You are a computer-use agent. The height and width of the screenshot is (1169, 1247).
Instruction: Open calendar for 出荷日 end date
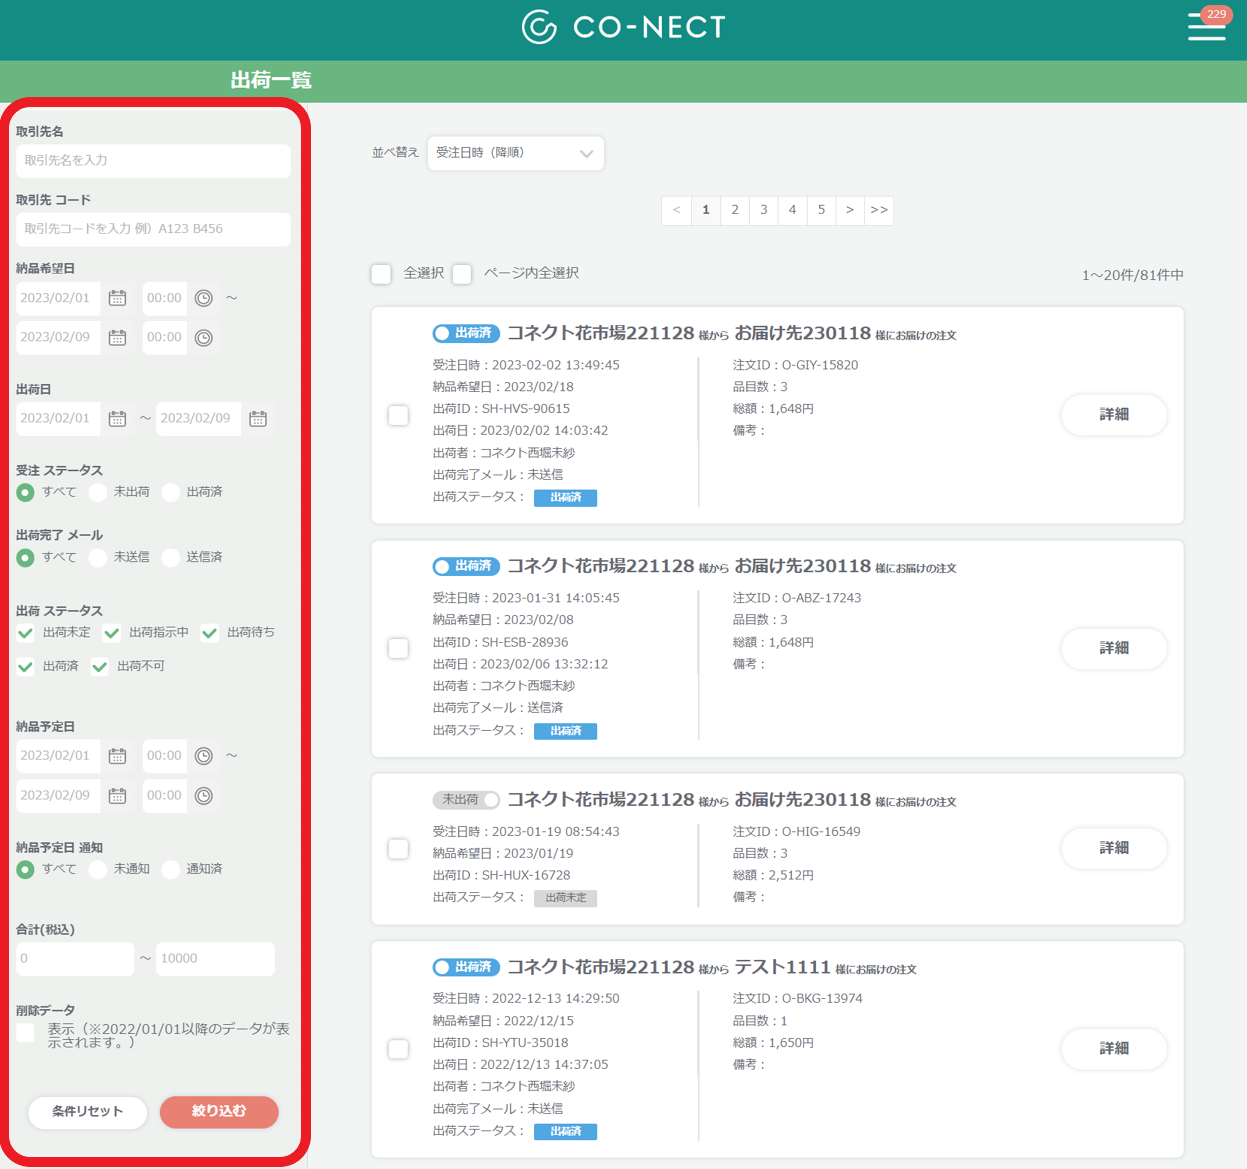(x=258, y=419)
